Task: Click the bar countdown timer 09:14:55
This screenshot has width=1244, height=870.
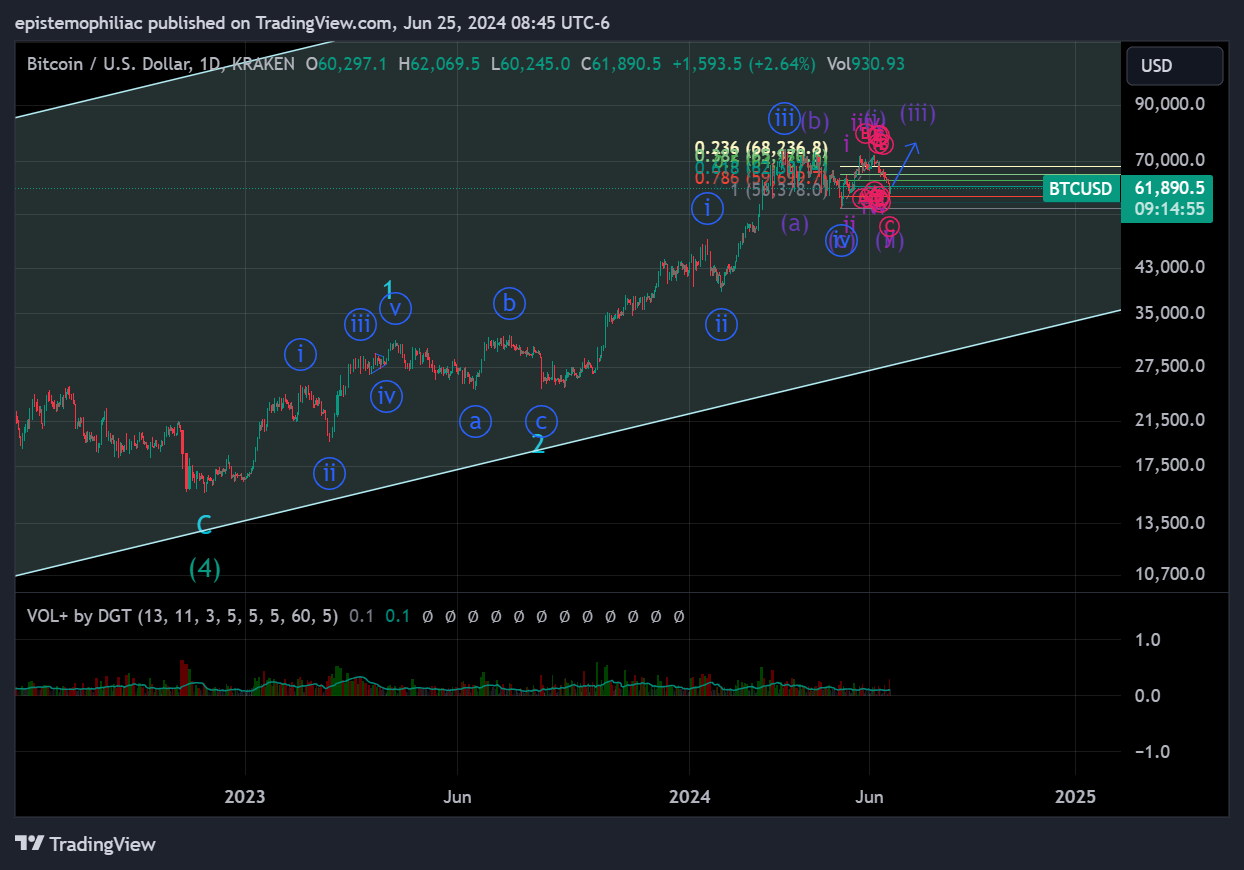Action: (x=1169, y=210)
